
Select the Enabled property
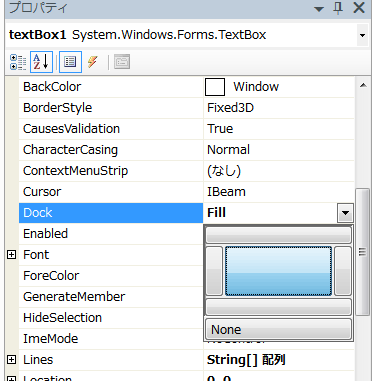(111, 234)
